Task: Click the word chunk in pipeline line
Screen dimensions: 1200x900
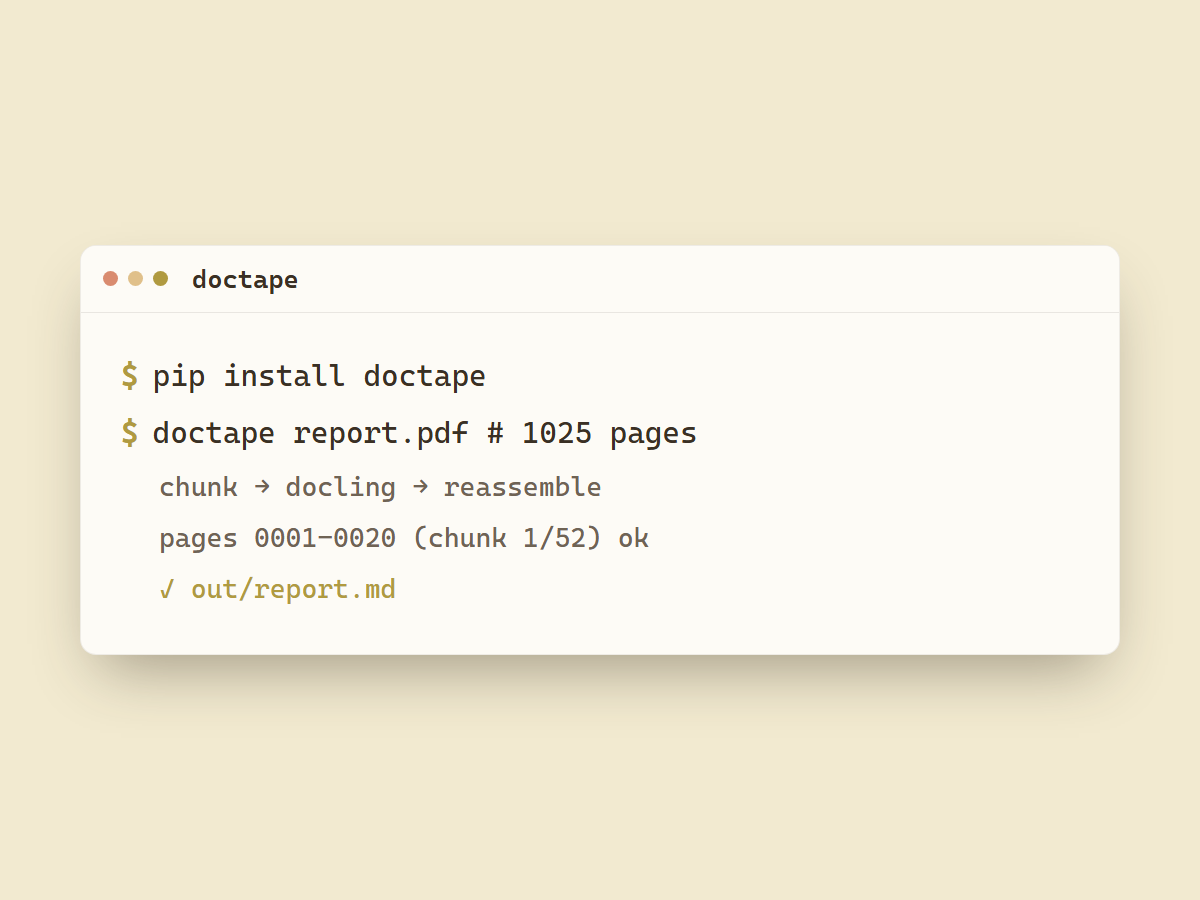Action: click(198, 487)
